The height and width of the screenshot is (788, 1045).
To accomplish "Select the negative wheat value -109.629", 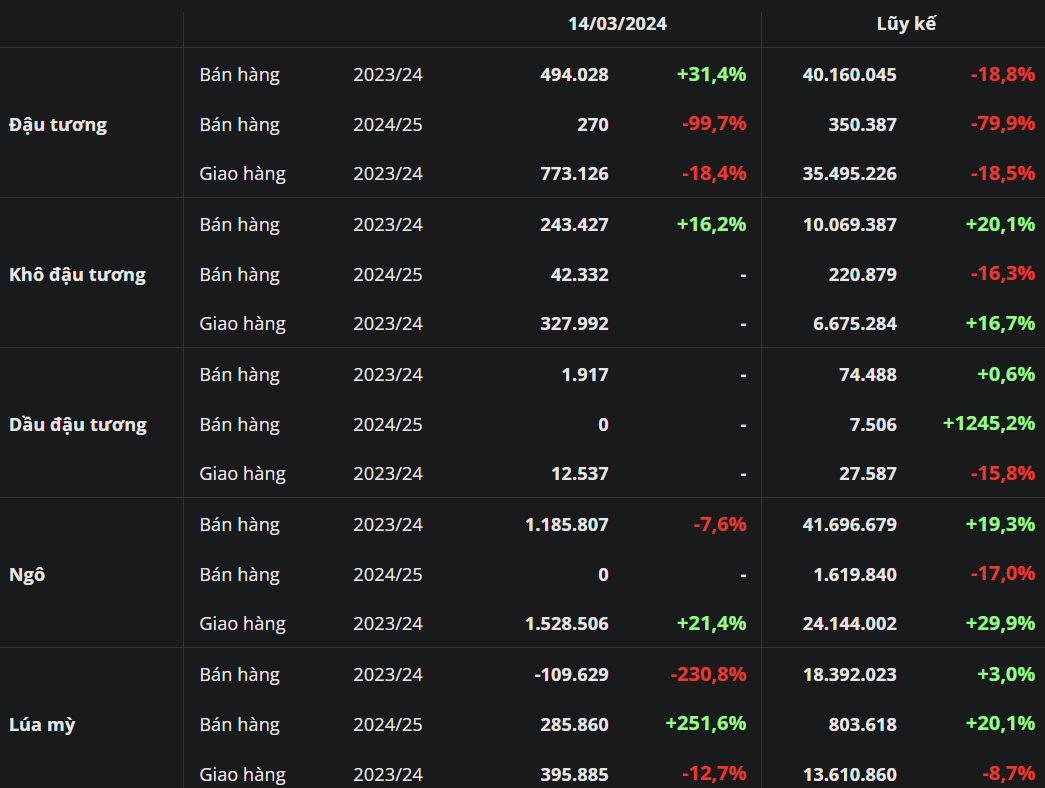I will point(571,675).
